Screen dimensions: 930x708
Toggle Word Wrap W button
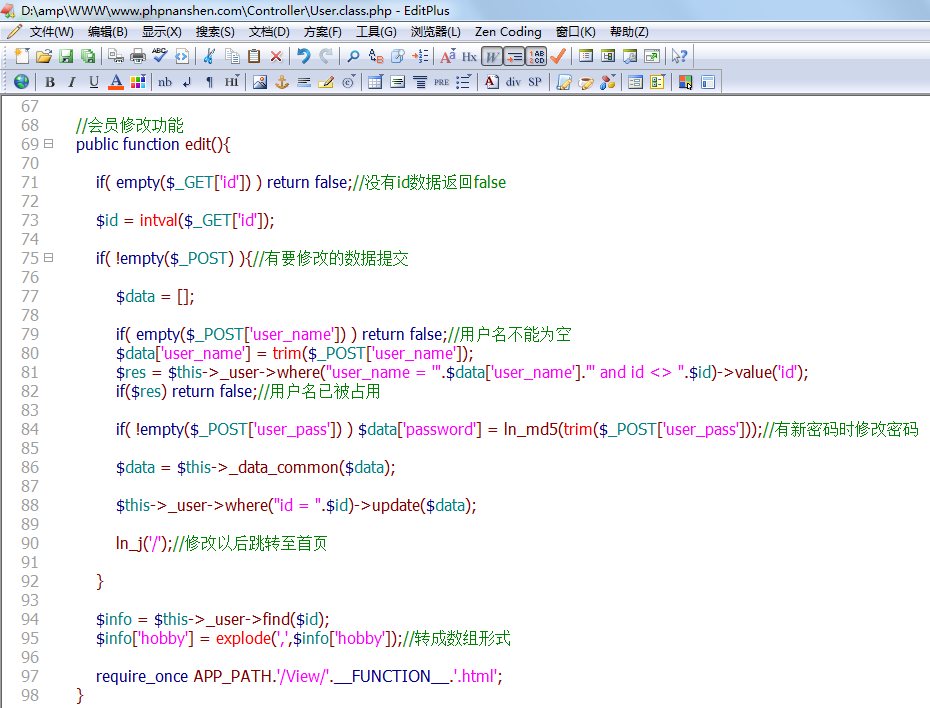pos(492,56)
